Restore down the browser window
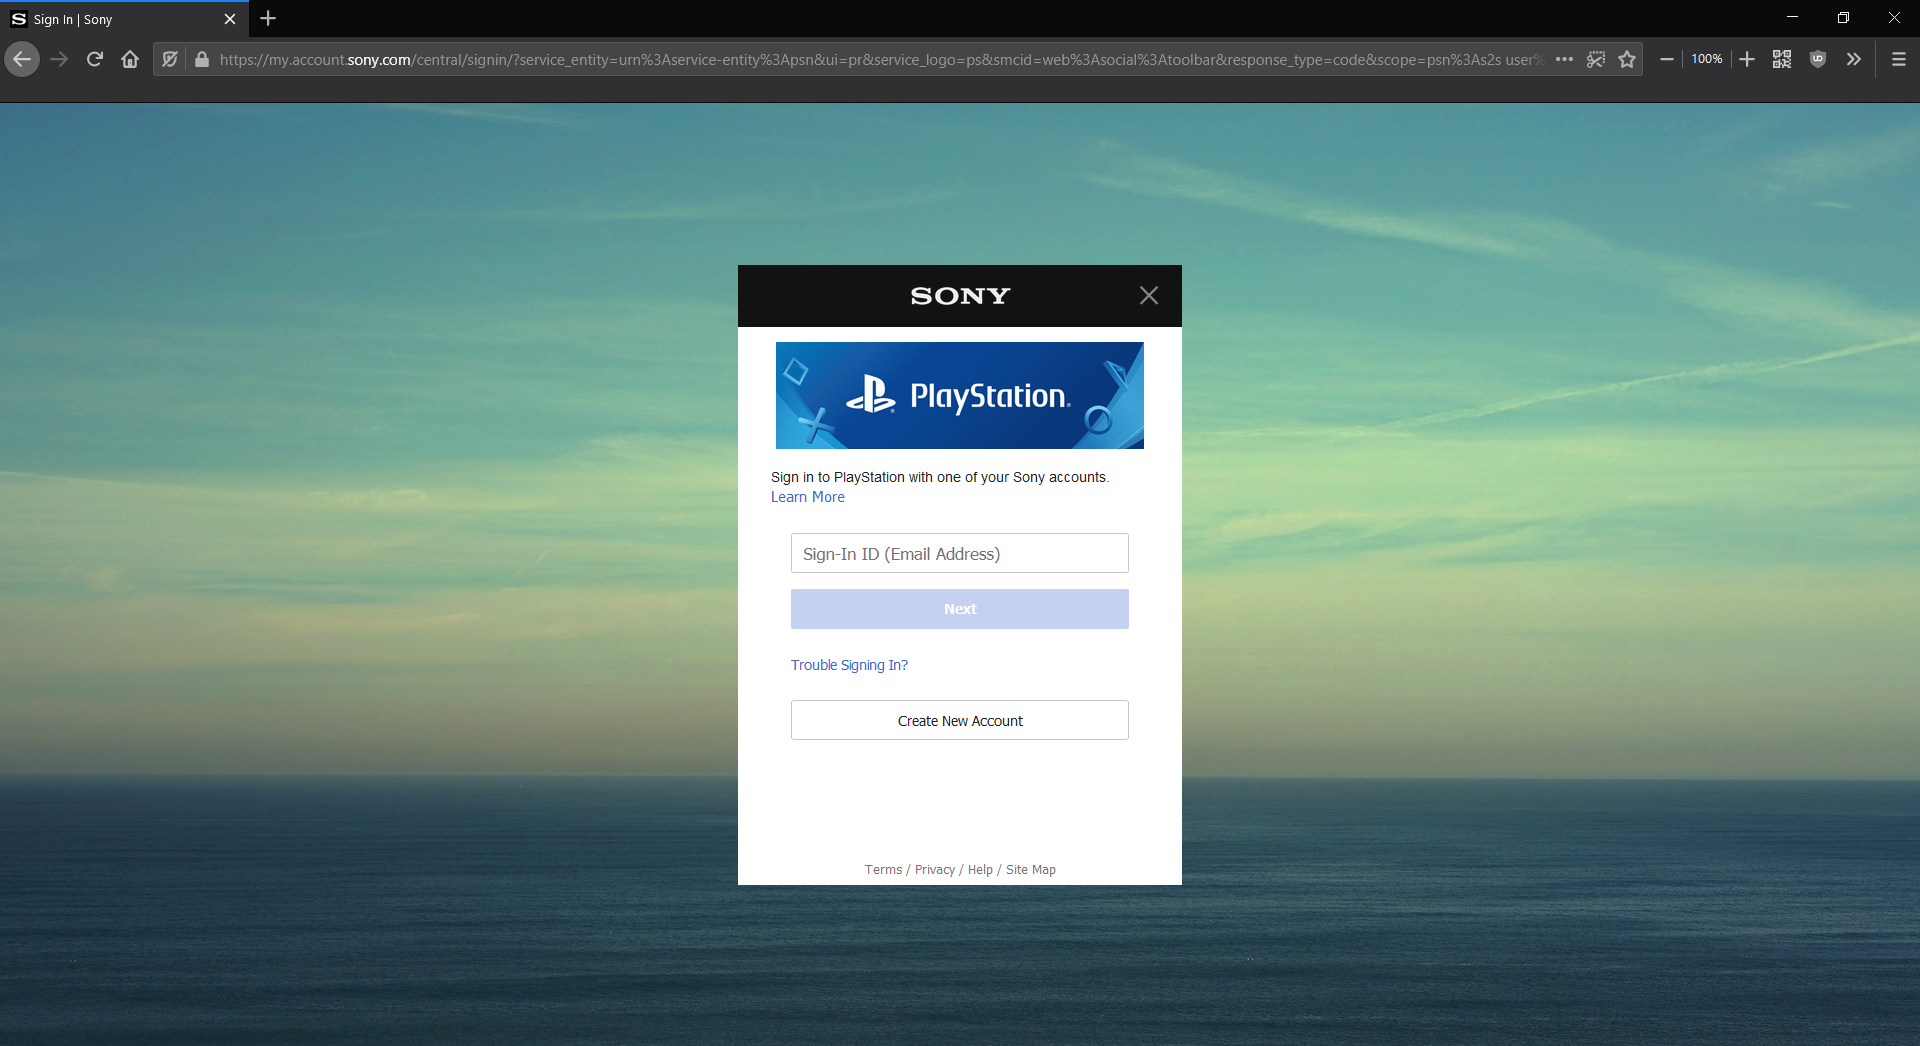This screenshot has width=1920, height=1046. tap(1843, 18)
